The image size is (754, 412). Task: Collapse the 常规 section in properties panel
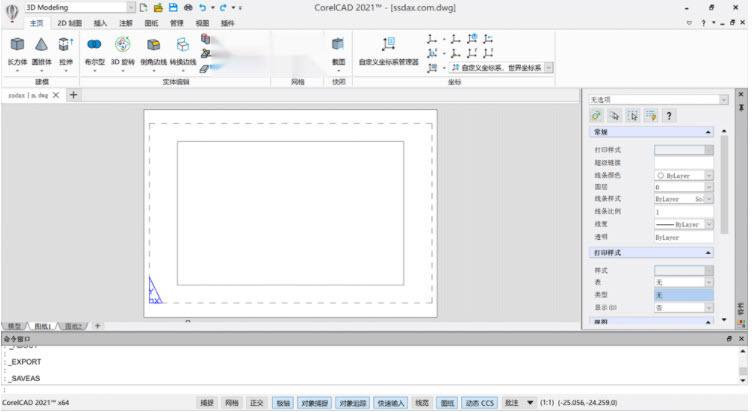click(x=709, y=132)
